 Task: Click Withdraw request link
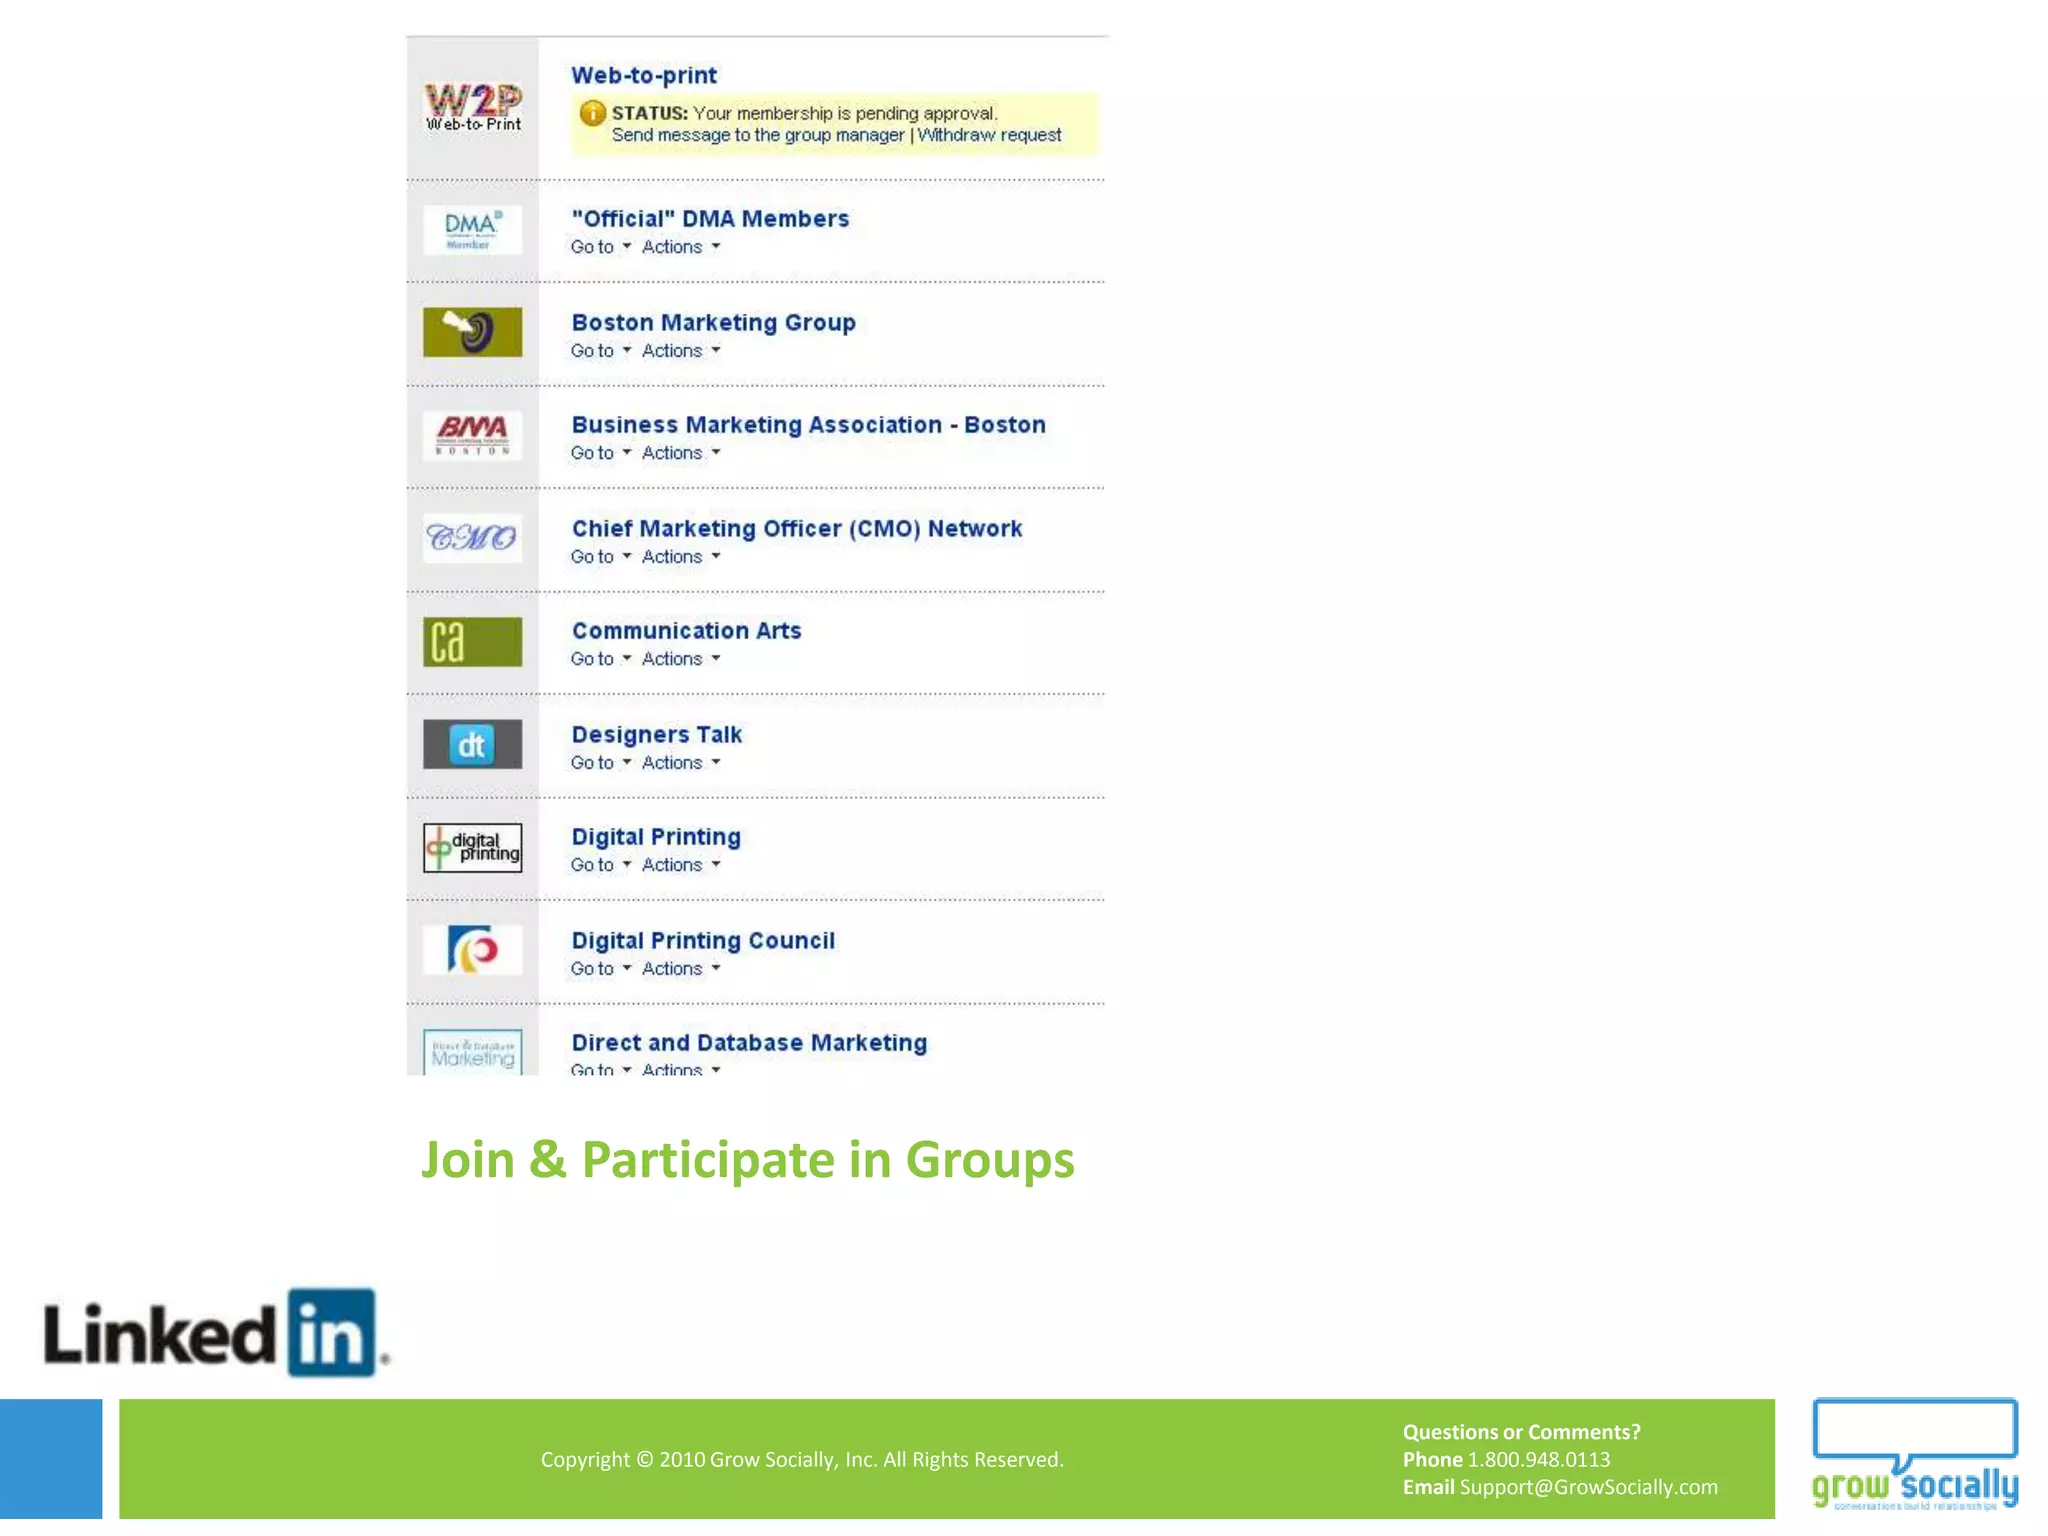coord(989,135)
